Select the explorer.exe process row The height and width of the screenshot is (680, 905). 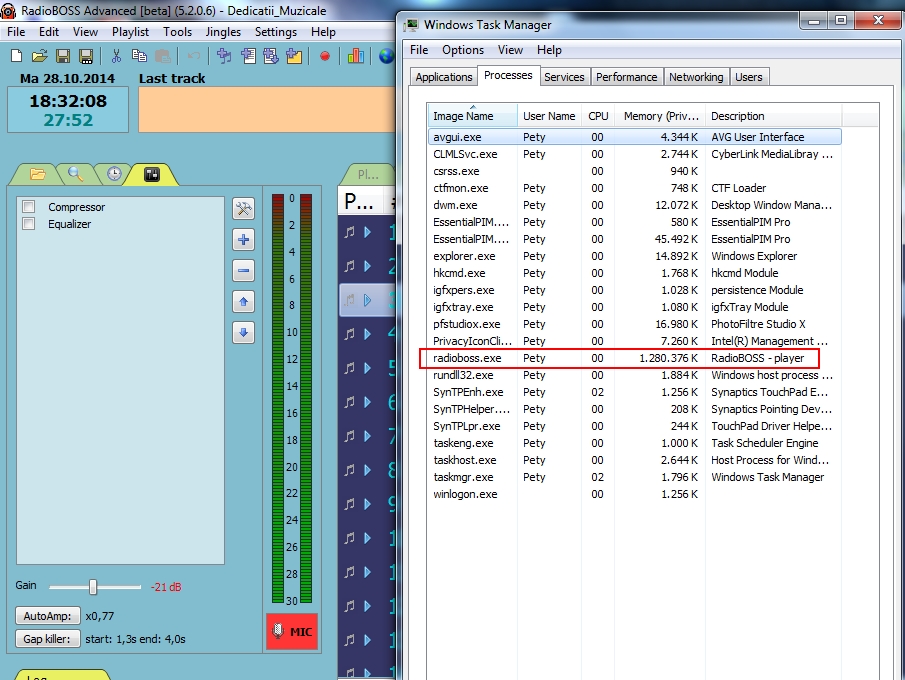(x=635, y=256)
